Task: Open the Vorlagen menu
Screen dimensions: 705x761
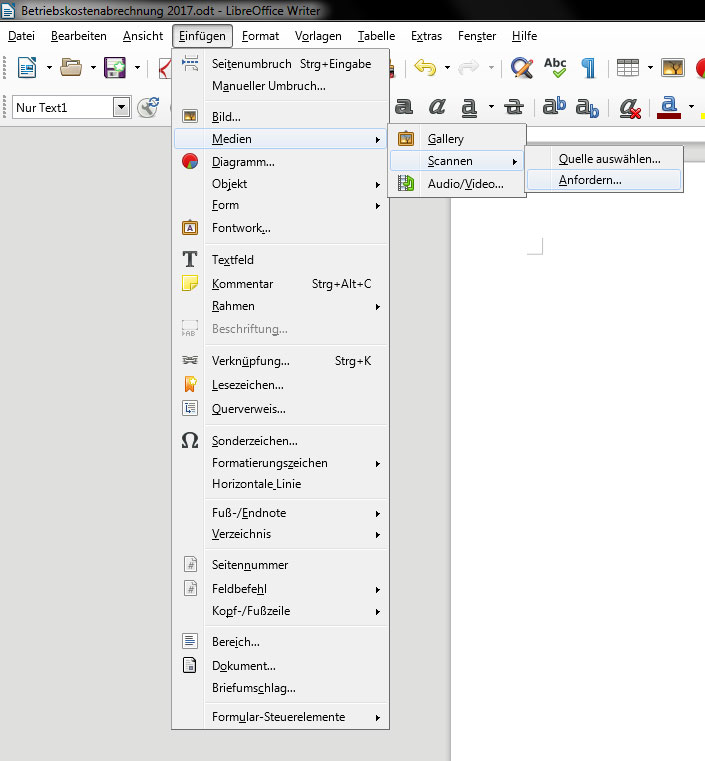Action: pos(318,36)
